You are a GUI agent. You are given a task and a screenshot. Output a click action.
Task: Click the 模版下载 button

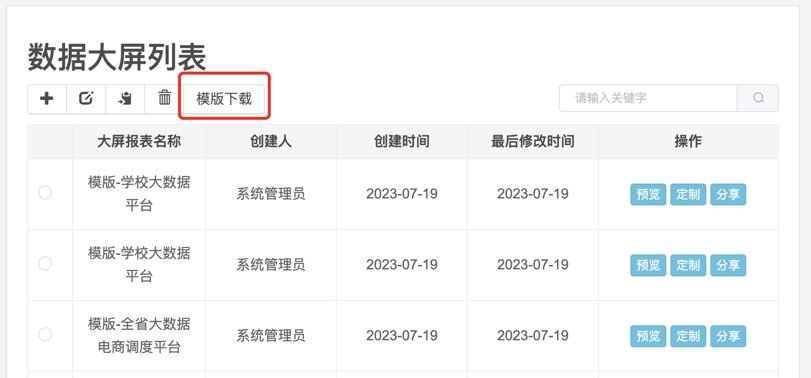(x=224, y=98)
